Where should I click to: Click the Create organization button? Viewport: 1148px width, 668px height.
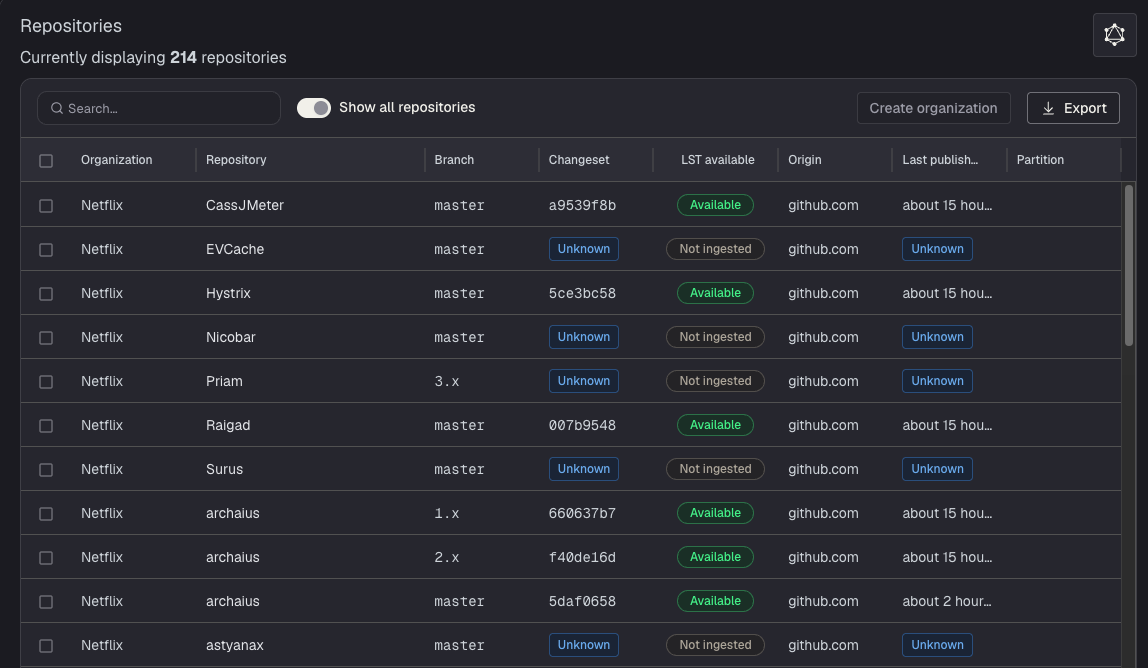(933, 108)
